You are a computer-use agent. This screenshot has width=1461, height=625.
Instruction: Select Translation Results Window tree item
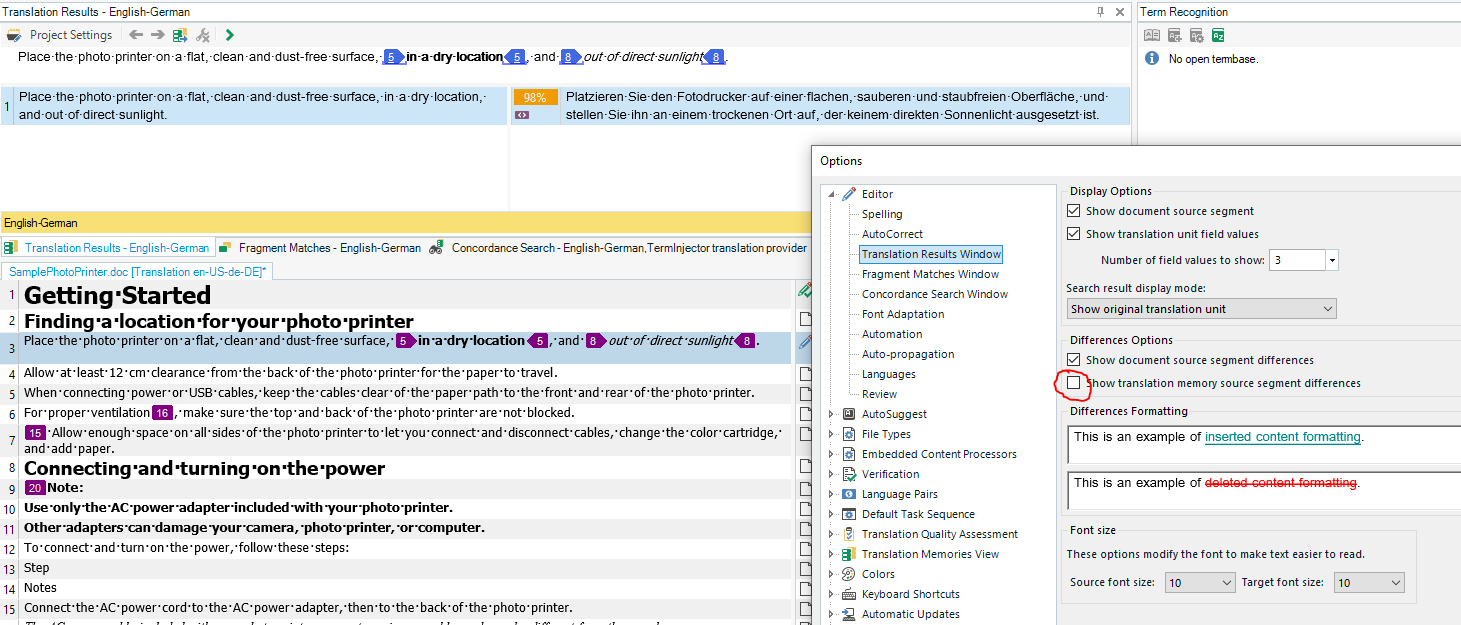(931, 254)
